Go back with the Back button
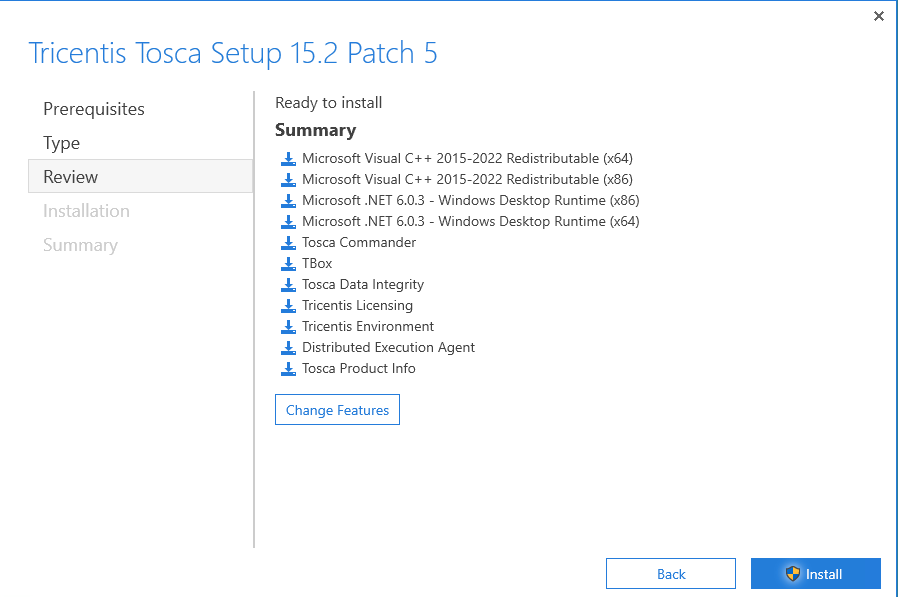Screen dimensions: 898x597 click(x=671, y=574)
